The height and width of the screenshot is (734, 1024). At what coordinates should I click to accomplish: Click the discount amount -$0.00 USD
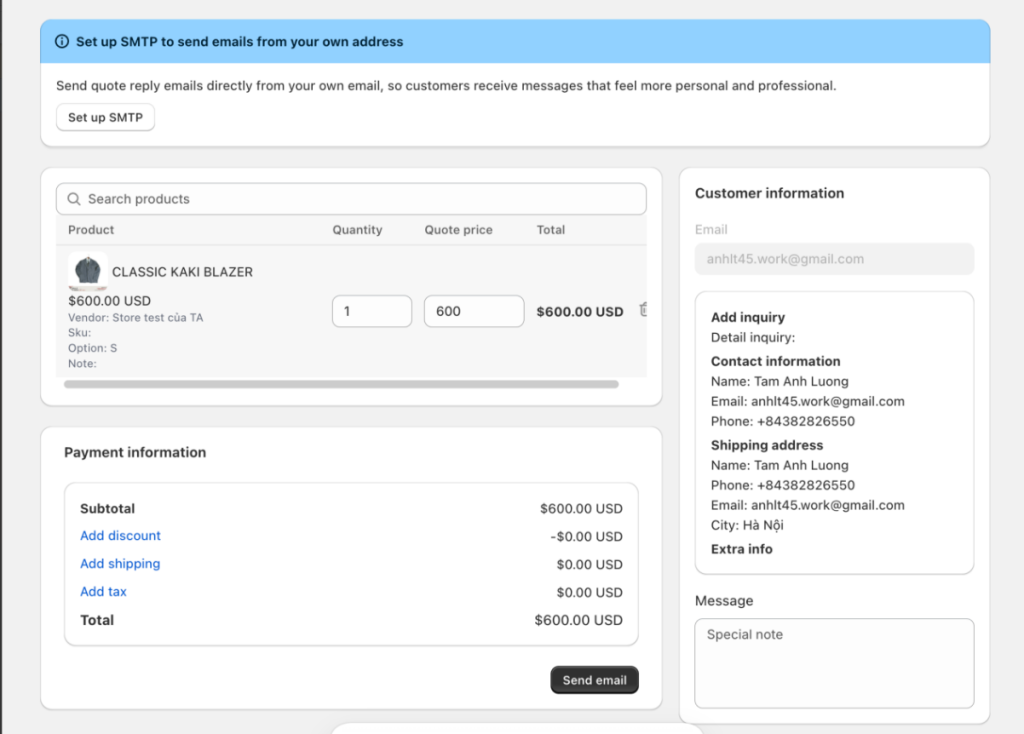point(586,537)
